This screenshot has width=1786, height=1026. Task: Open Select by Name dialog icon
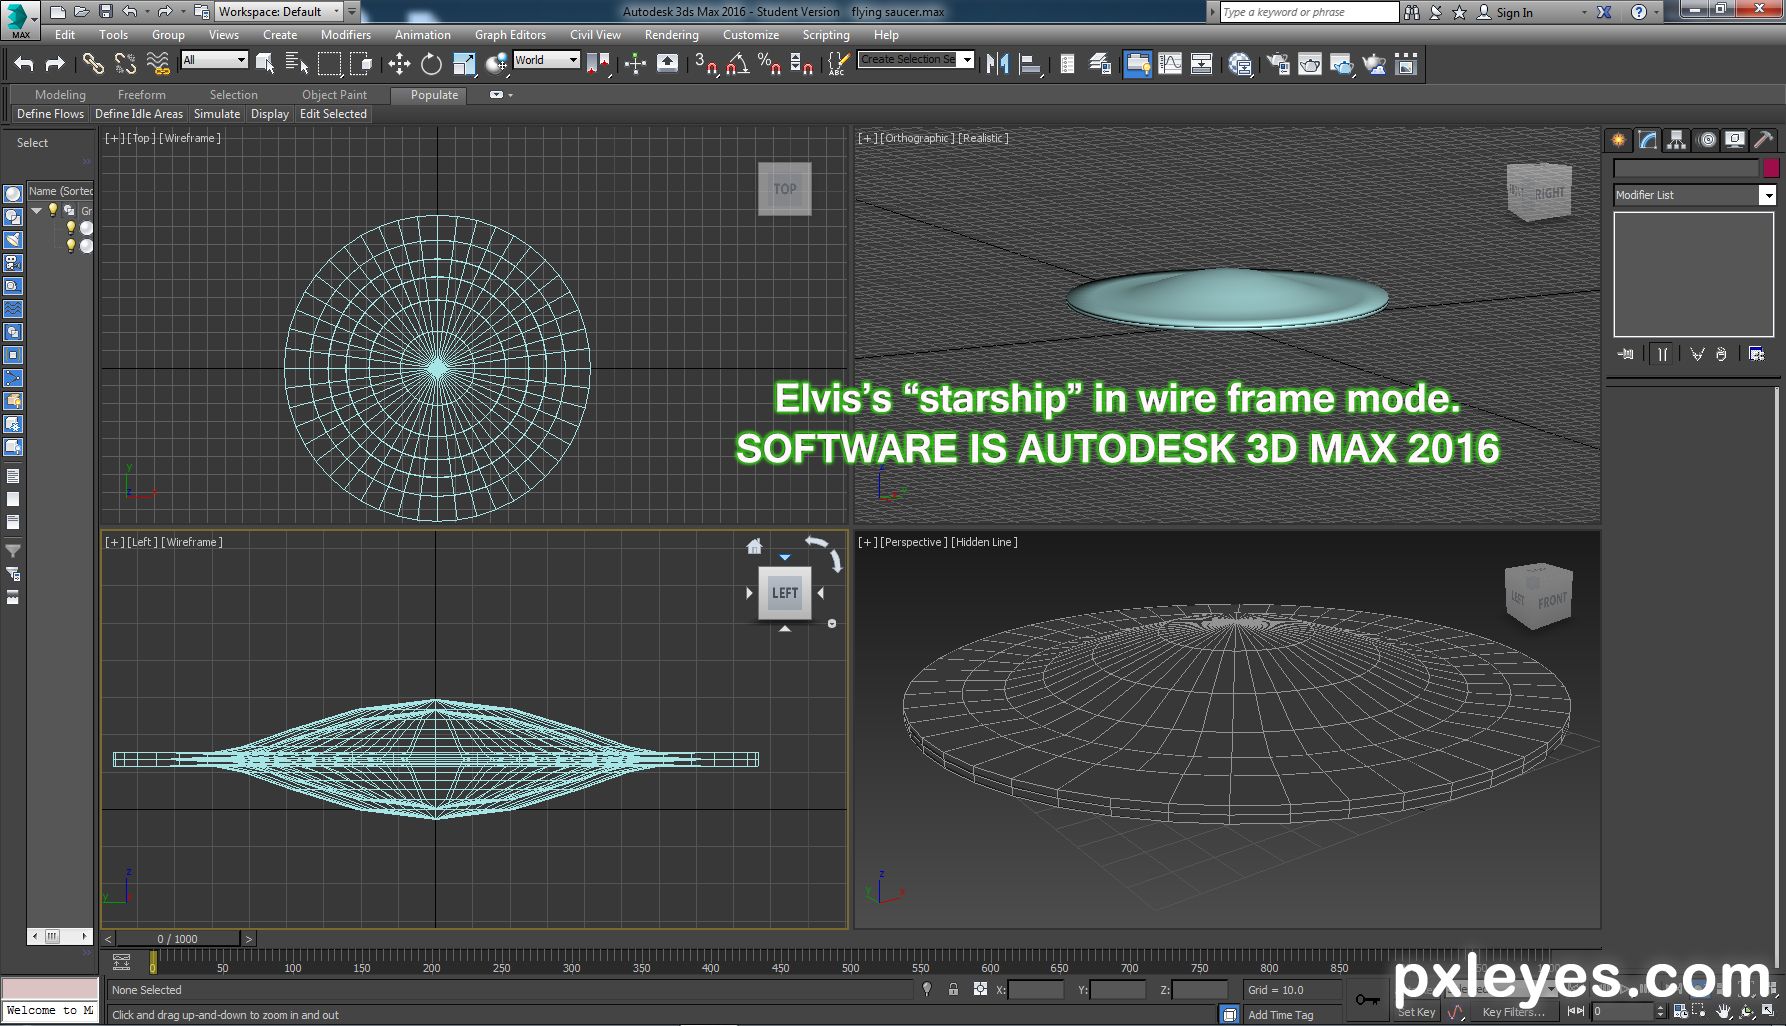tap(297, 64)
